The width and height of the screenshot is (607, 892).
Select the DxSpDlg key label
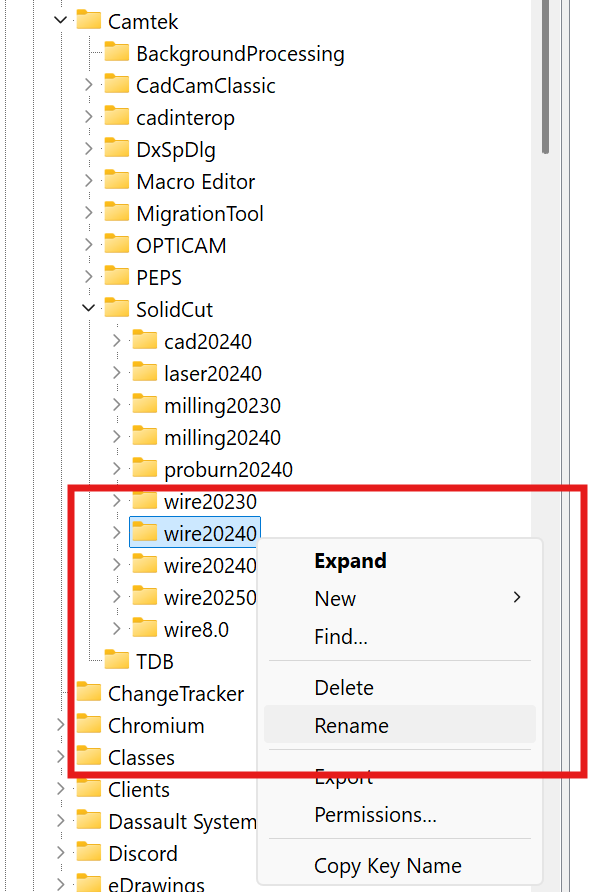pos(176,150)
